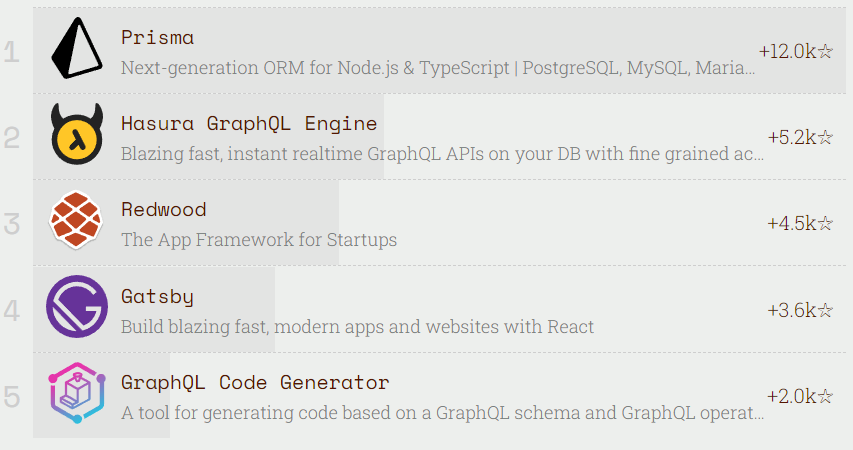Click Prisma's +12.0k star count
Viewport: 853px width, 450px height.
click(x=795, y=51)
